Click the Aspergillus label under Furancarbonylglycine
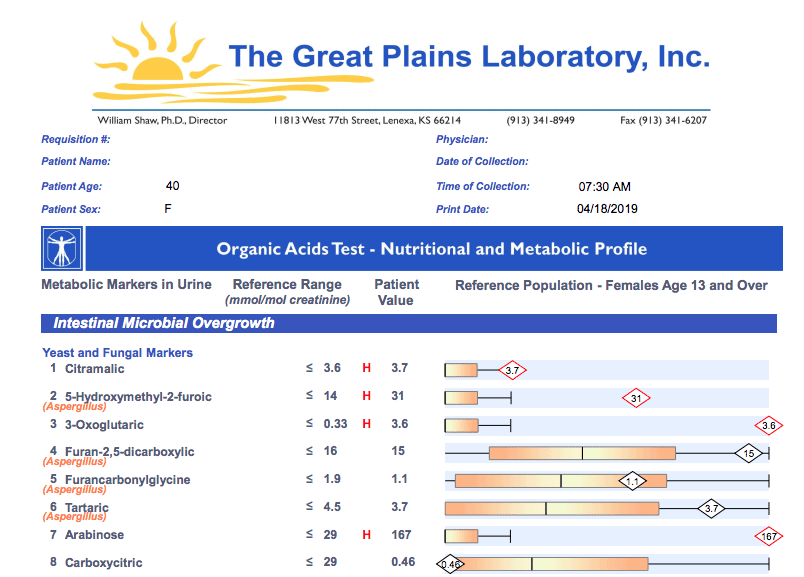This screenshot has height=577, width=804. coord(74,489)
